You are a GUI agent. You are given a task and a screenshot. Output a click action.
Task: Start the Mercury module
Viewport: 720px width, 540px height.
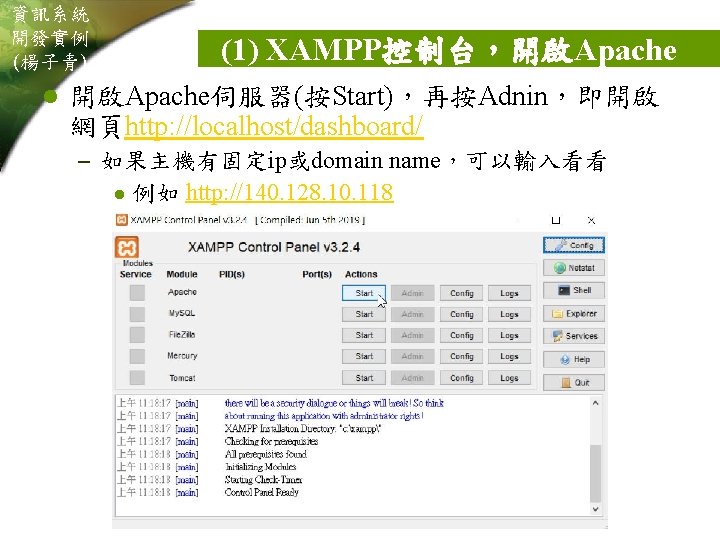click(x=364, y=356)
